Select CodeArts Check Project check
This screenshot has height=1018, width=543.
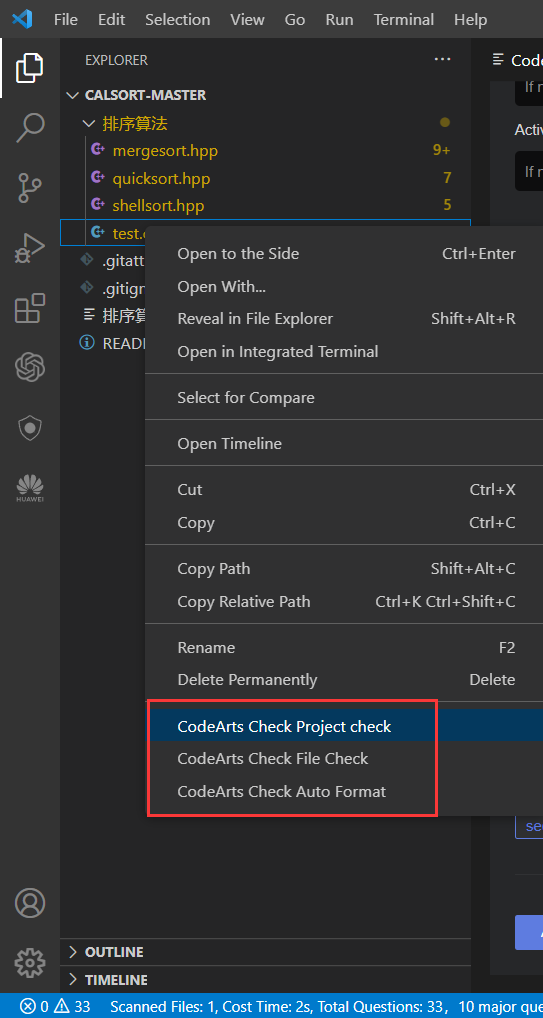pyautogui.click(x=284, y=726)
